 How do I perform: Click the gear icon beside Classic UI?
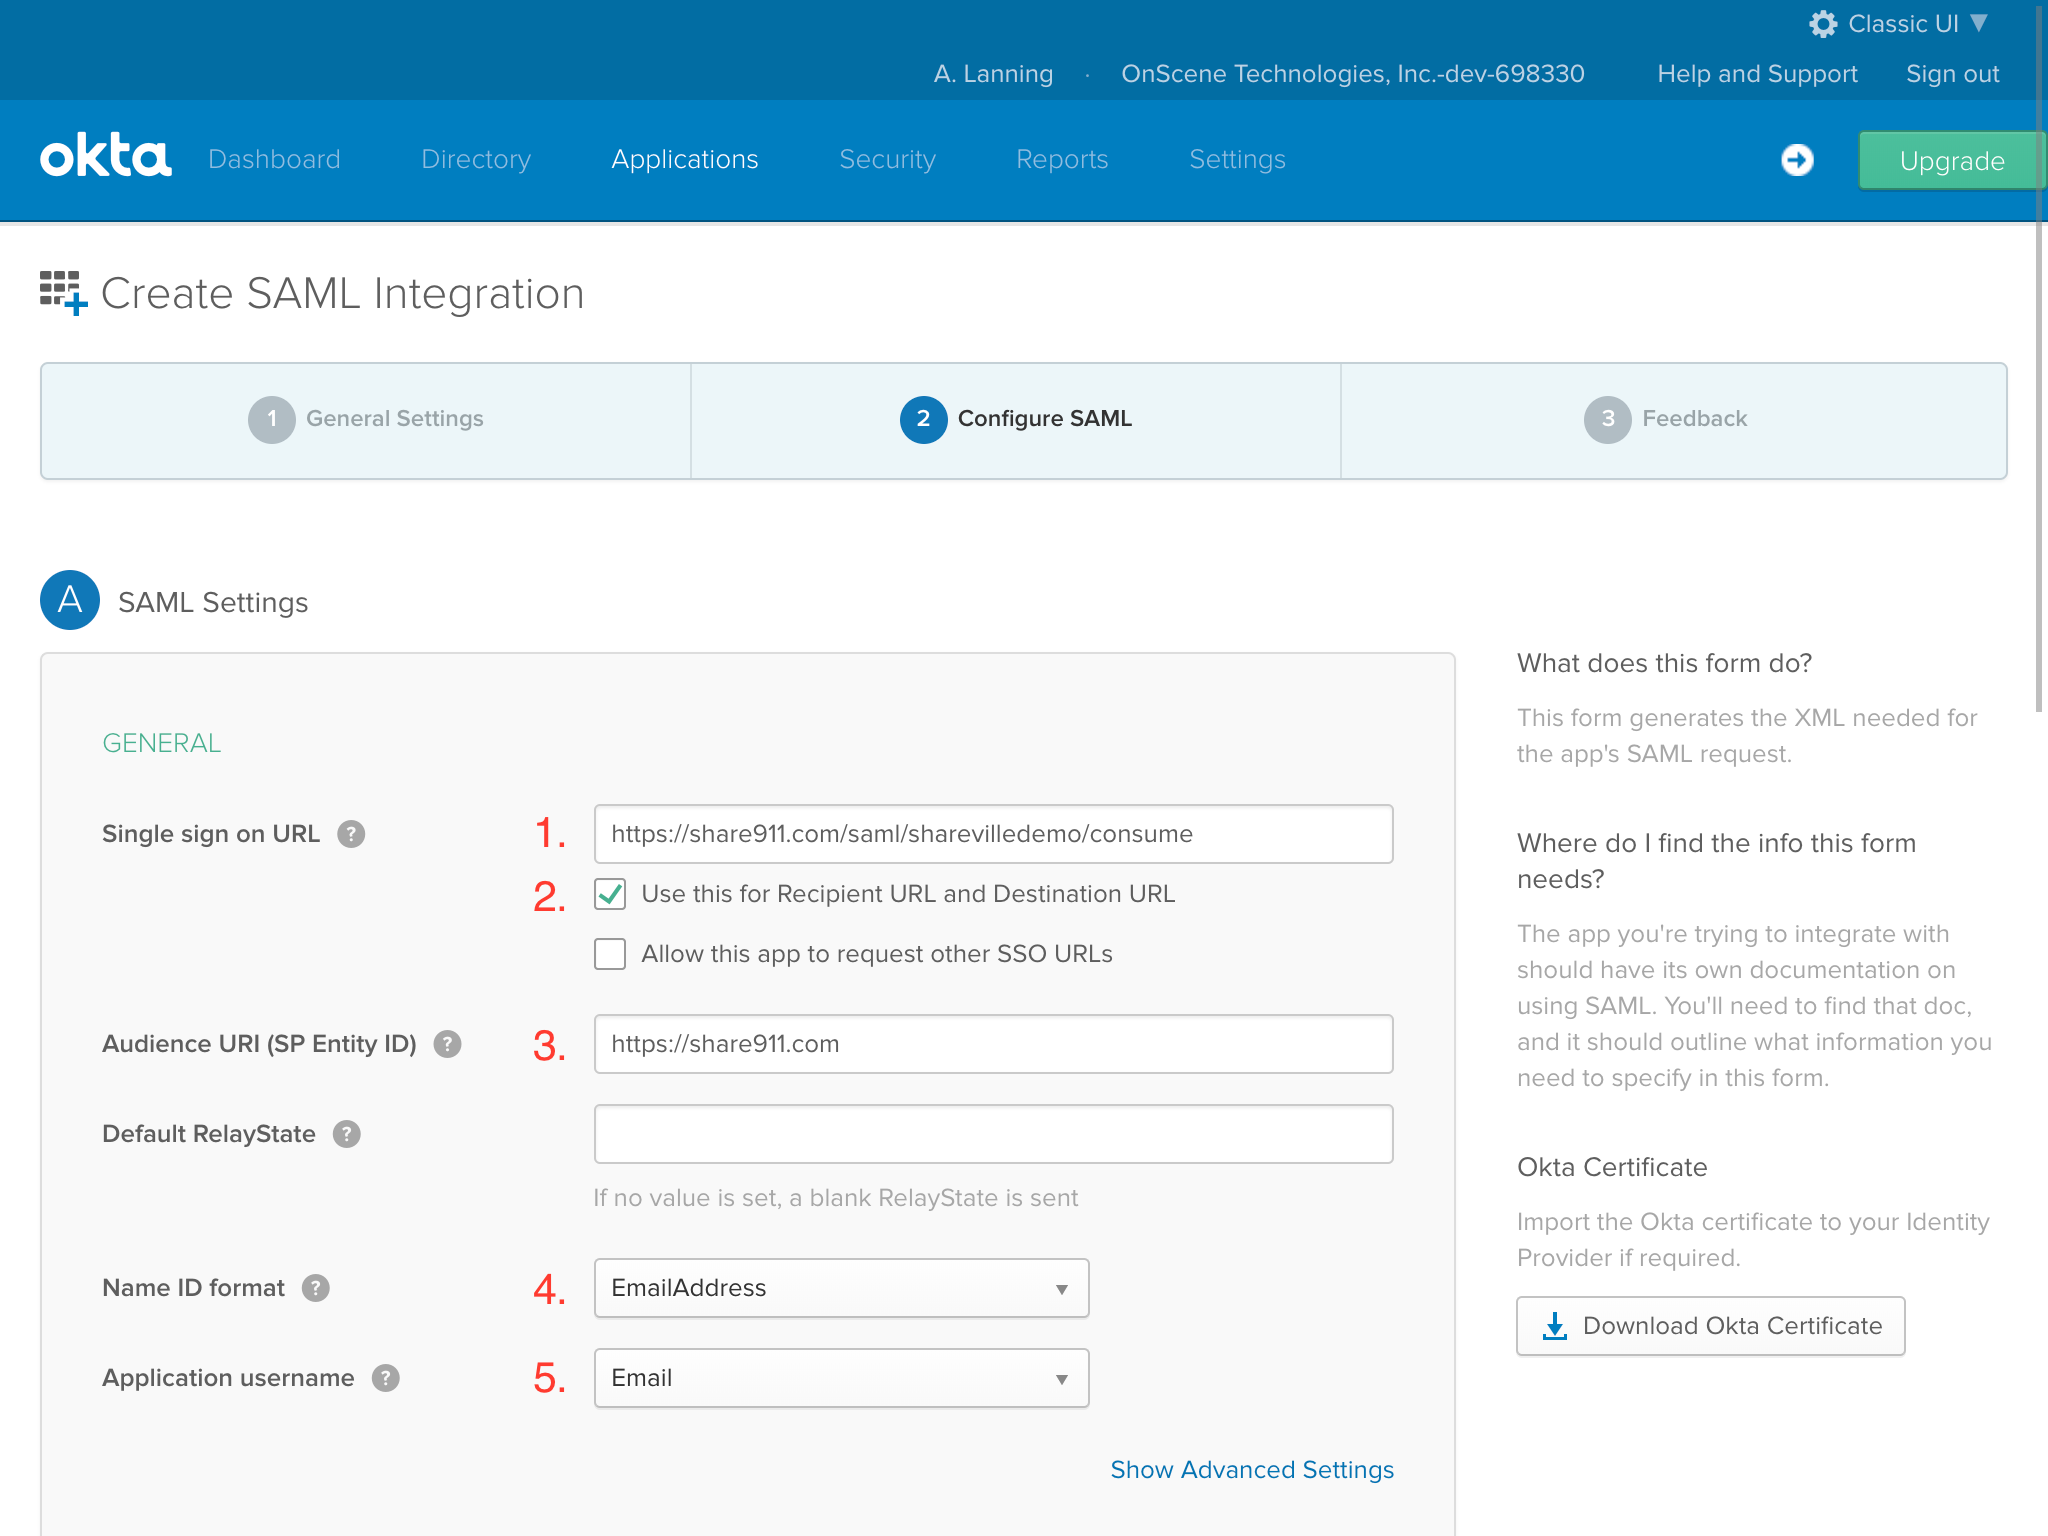tap(1822, 23)
